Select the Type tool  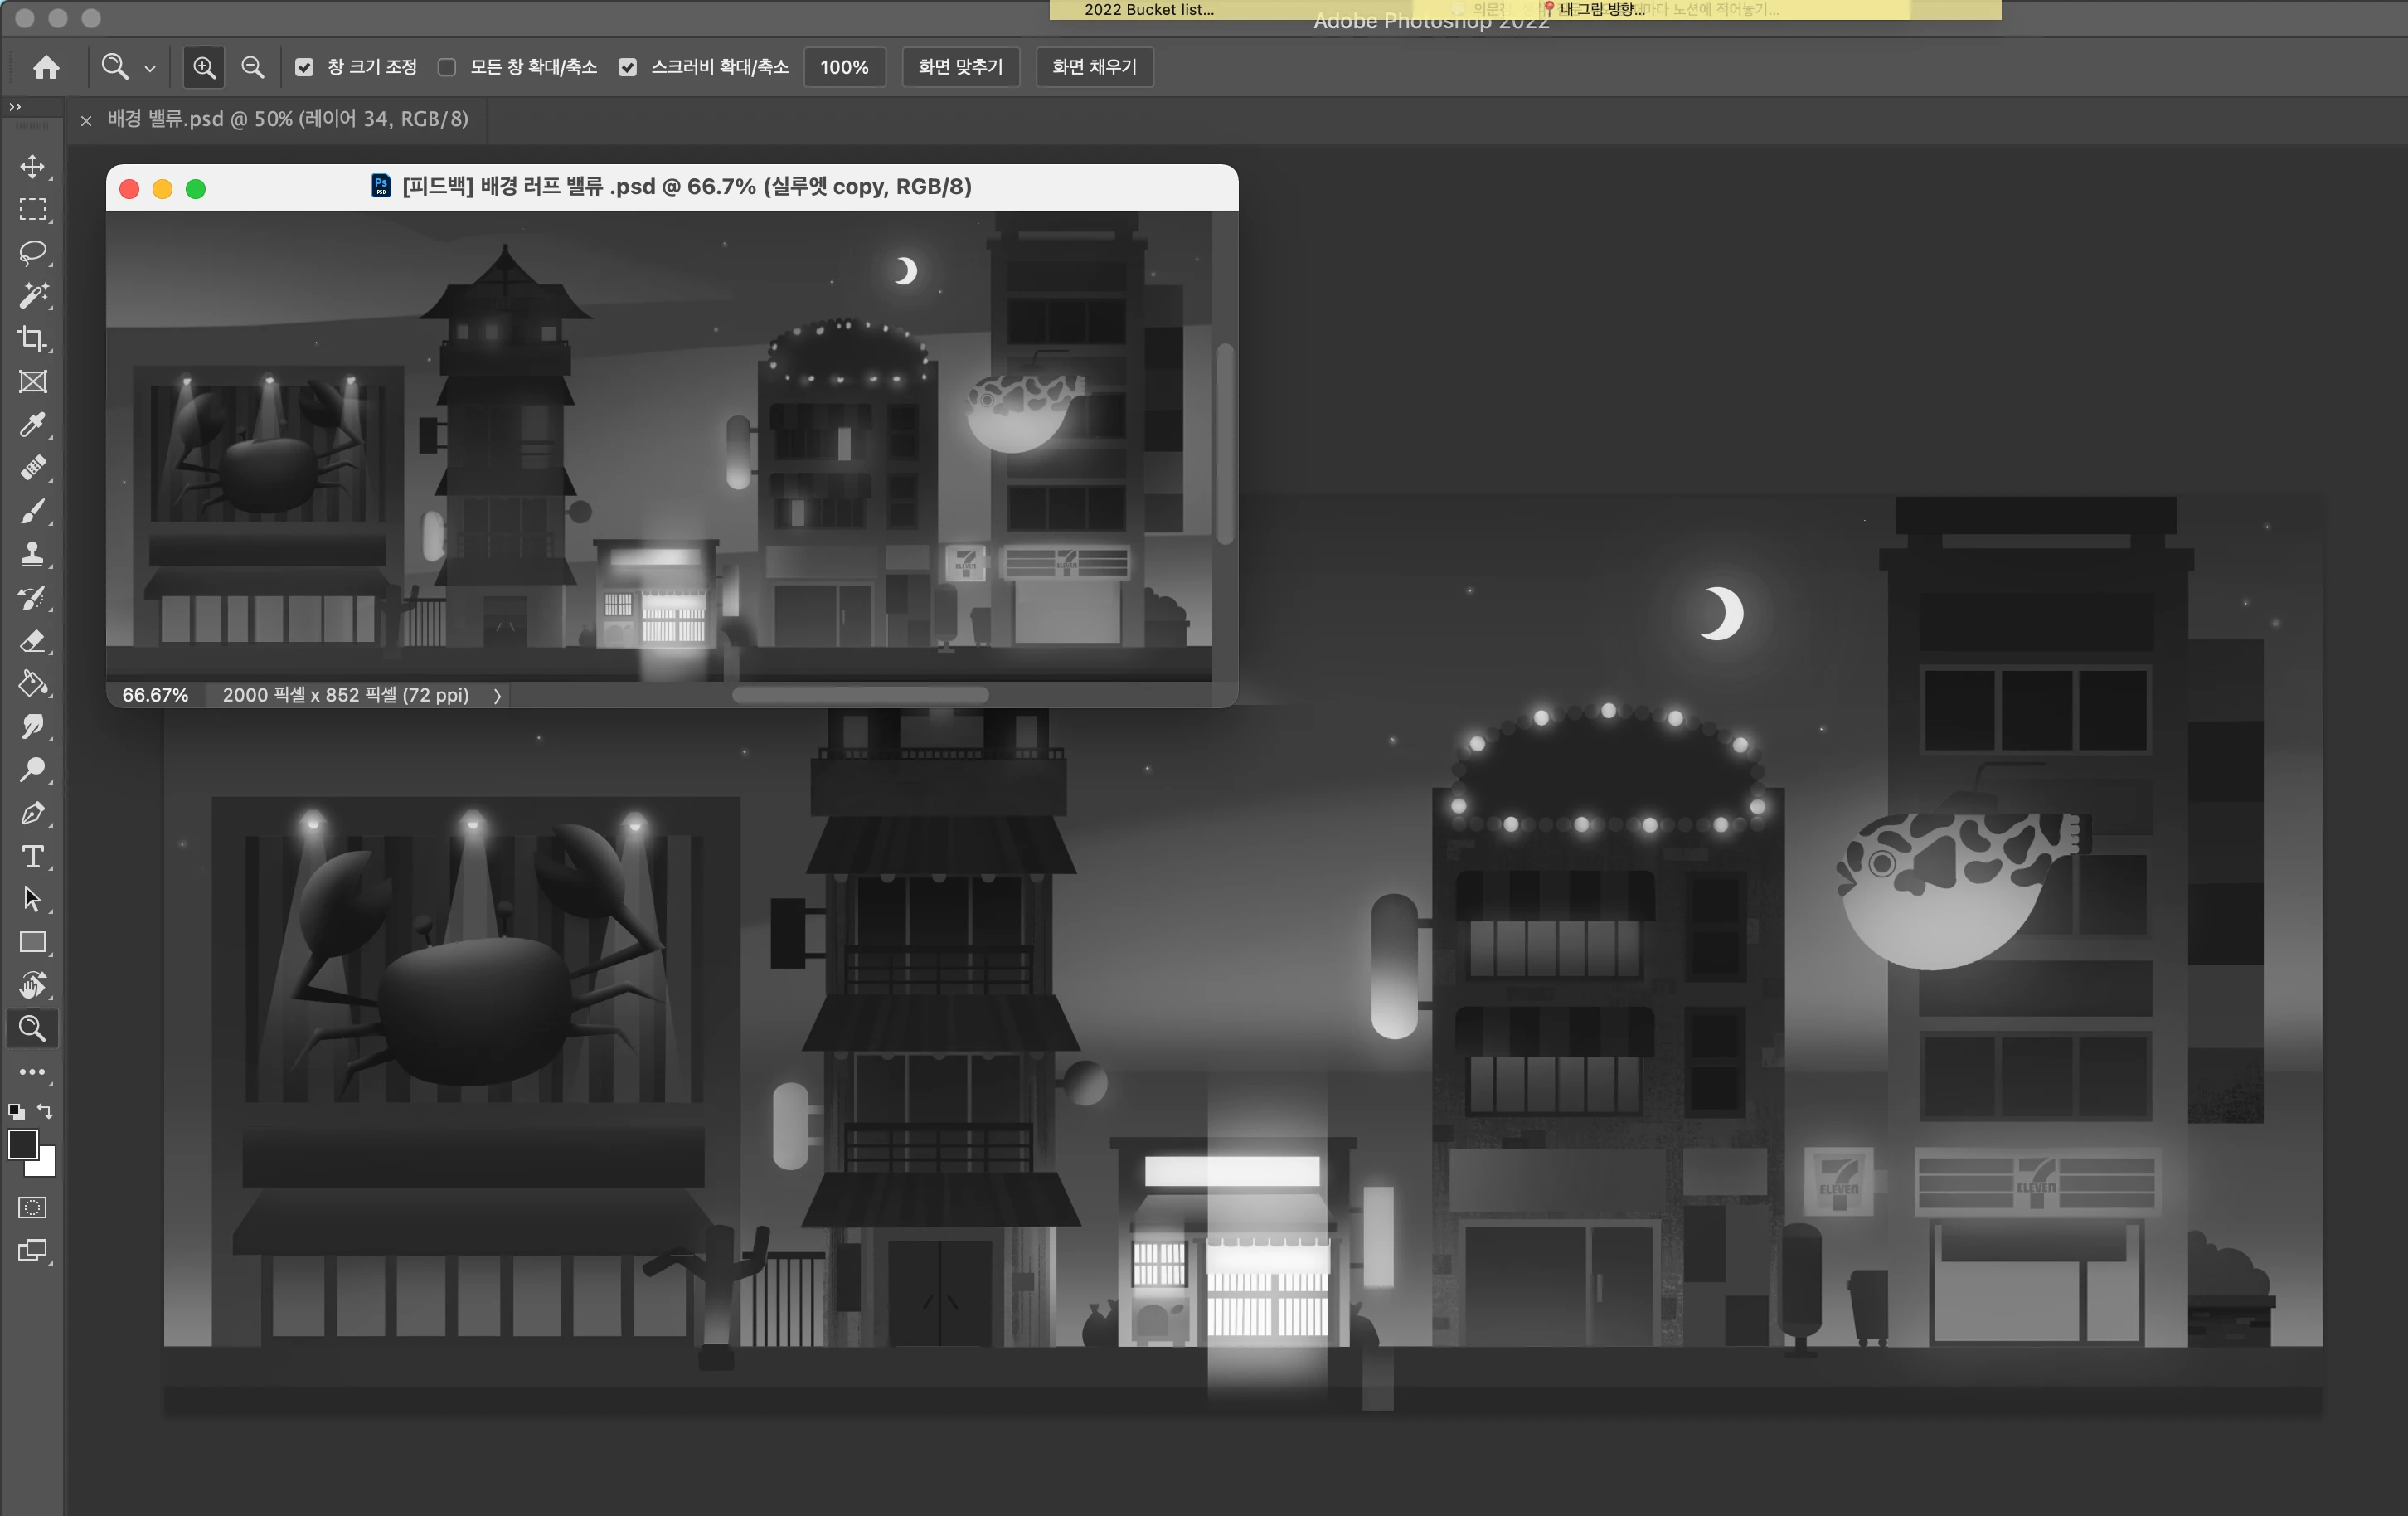tap(32, 856)
